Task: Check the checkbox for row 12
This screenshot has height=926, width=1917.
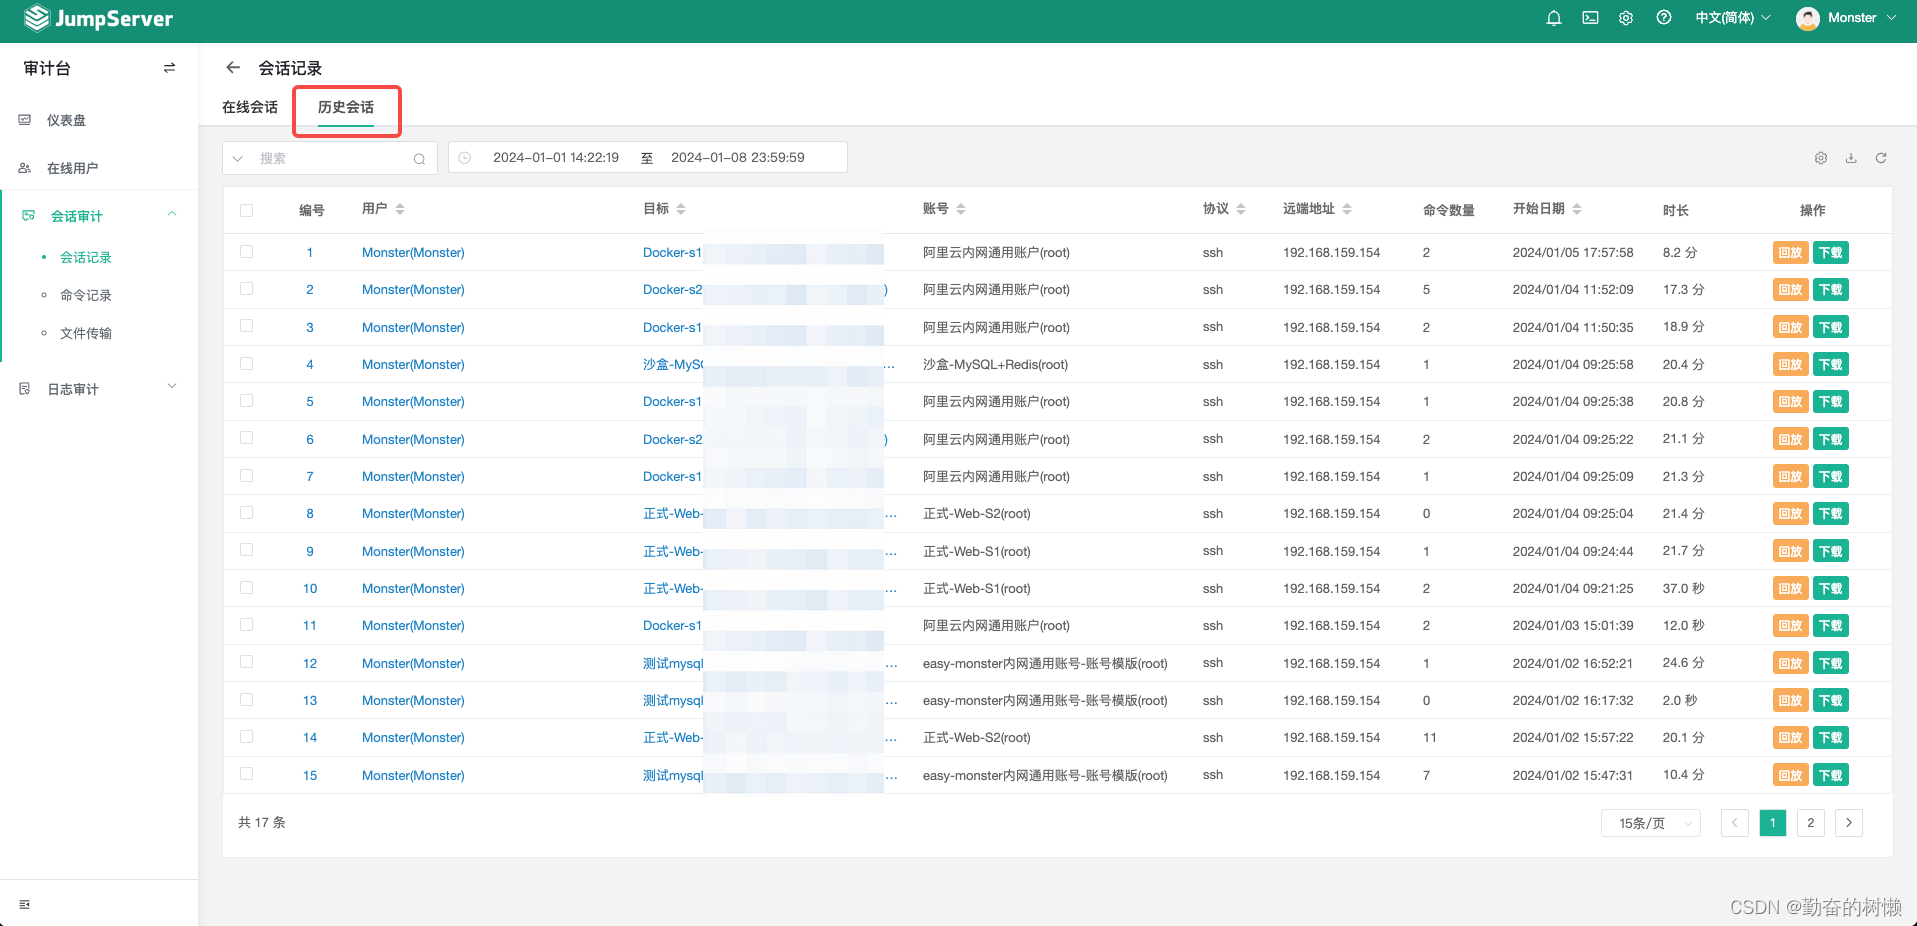Action: [x=247, y=662]
